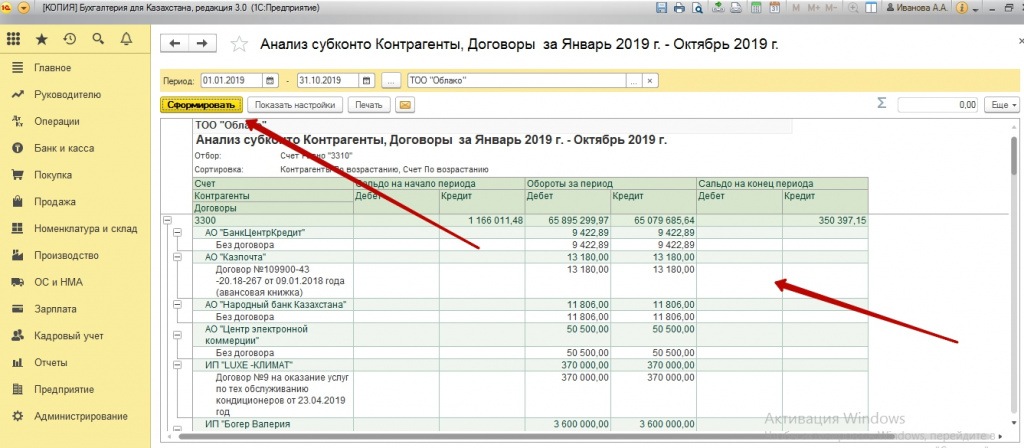Send report by email envelope icon
Screen dimensions: 1024x448
[x=405, y=104]
